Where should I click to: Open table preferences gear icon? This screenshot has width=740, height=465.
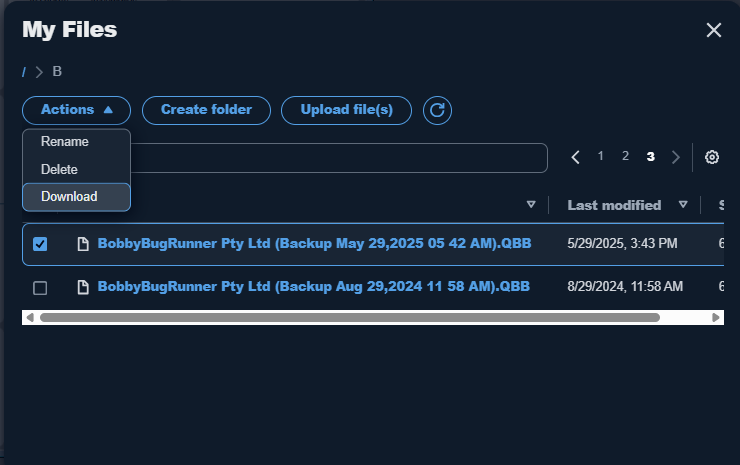[712, 157]
